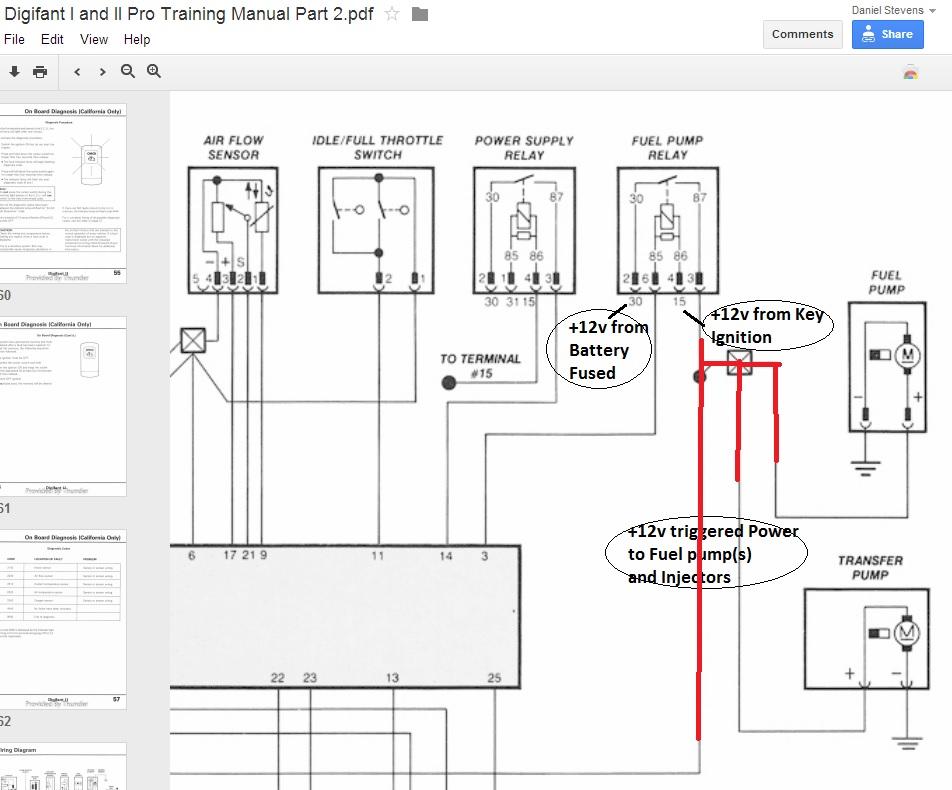Image resolution: width=952 pixels, height=790 pixels.
Task: Select the Wiring Diagram page thumbnail
Action: coord(63,766)
